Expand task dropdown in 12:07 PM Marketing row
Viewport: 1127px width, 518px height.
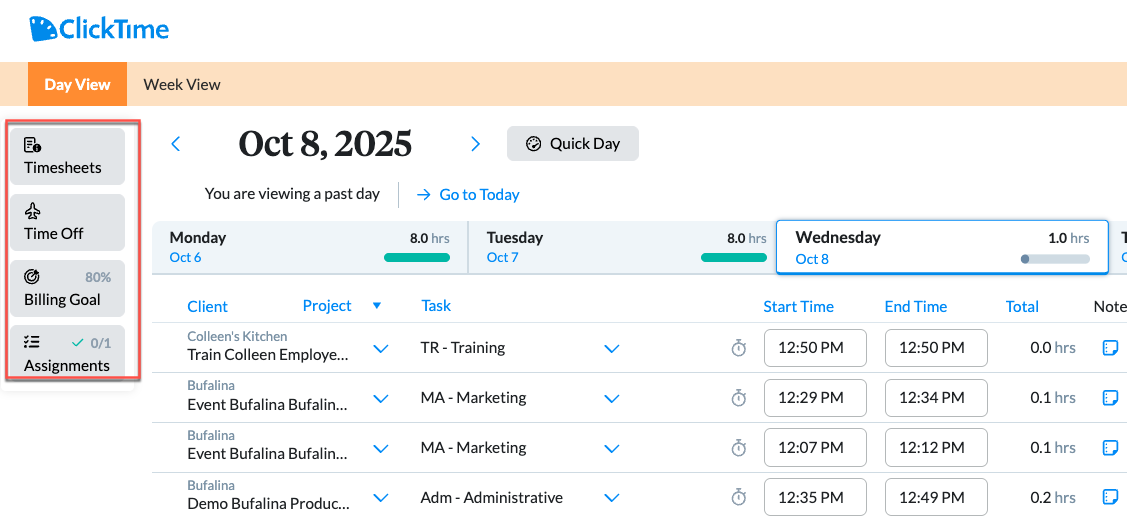tap(612, 448)
